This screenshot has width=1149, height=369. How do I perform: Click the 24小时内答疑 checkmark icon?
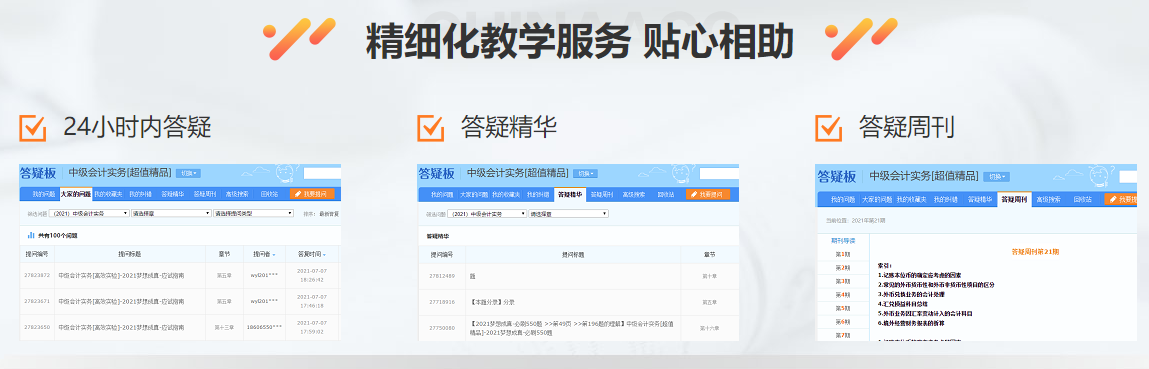(32, 127)
